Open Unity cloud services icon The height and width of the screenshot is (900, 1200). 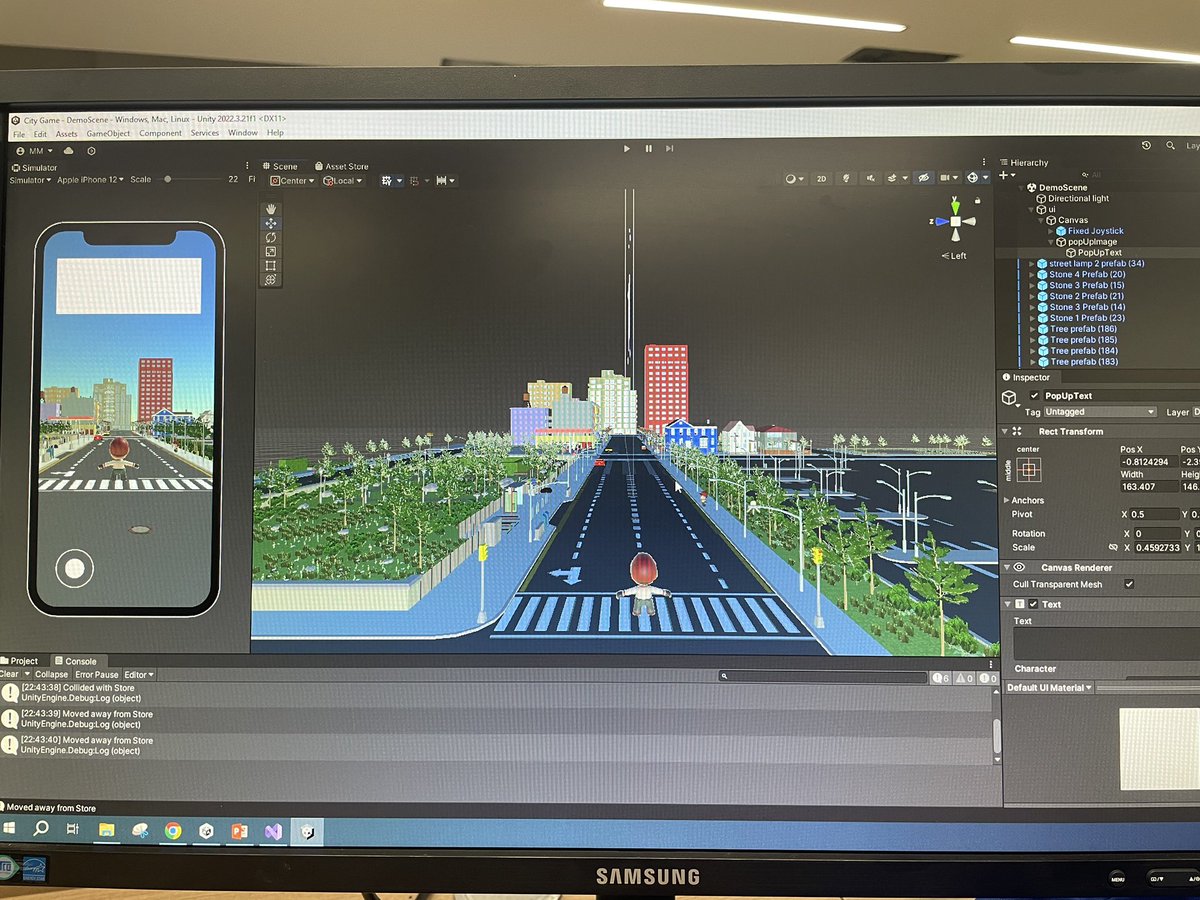69,151
